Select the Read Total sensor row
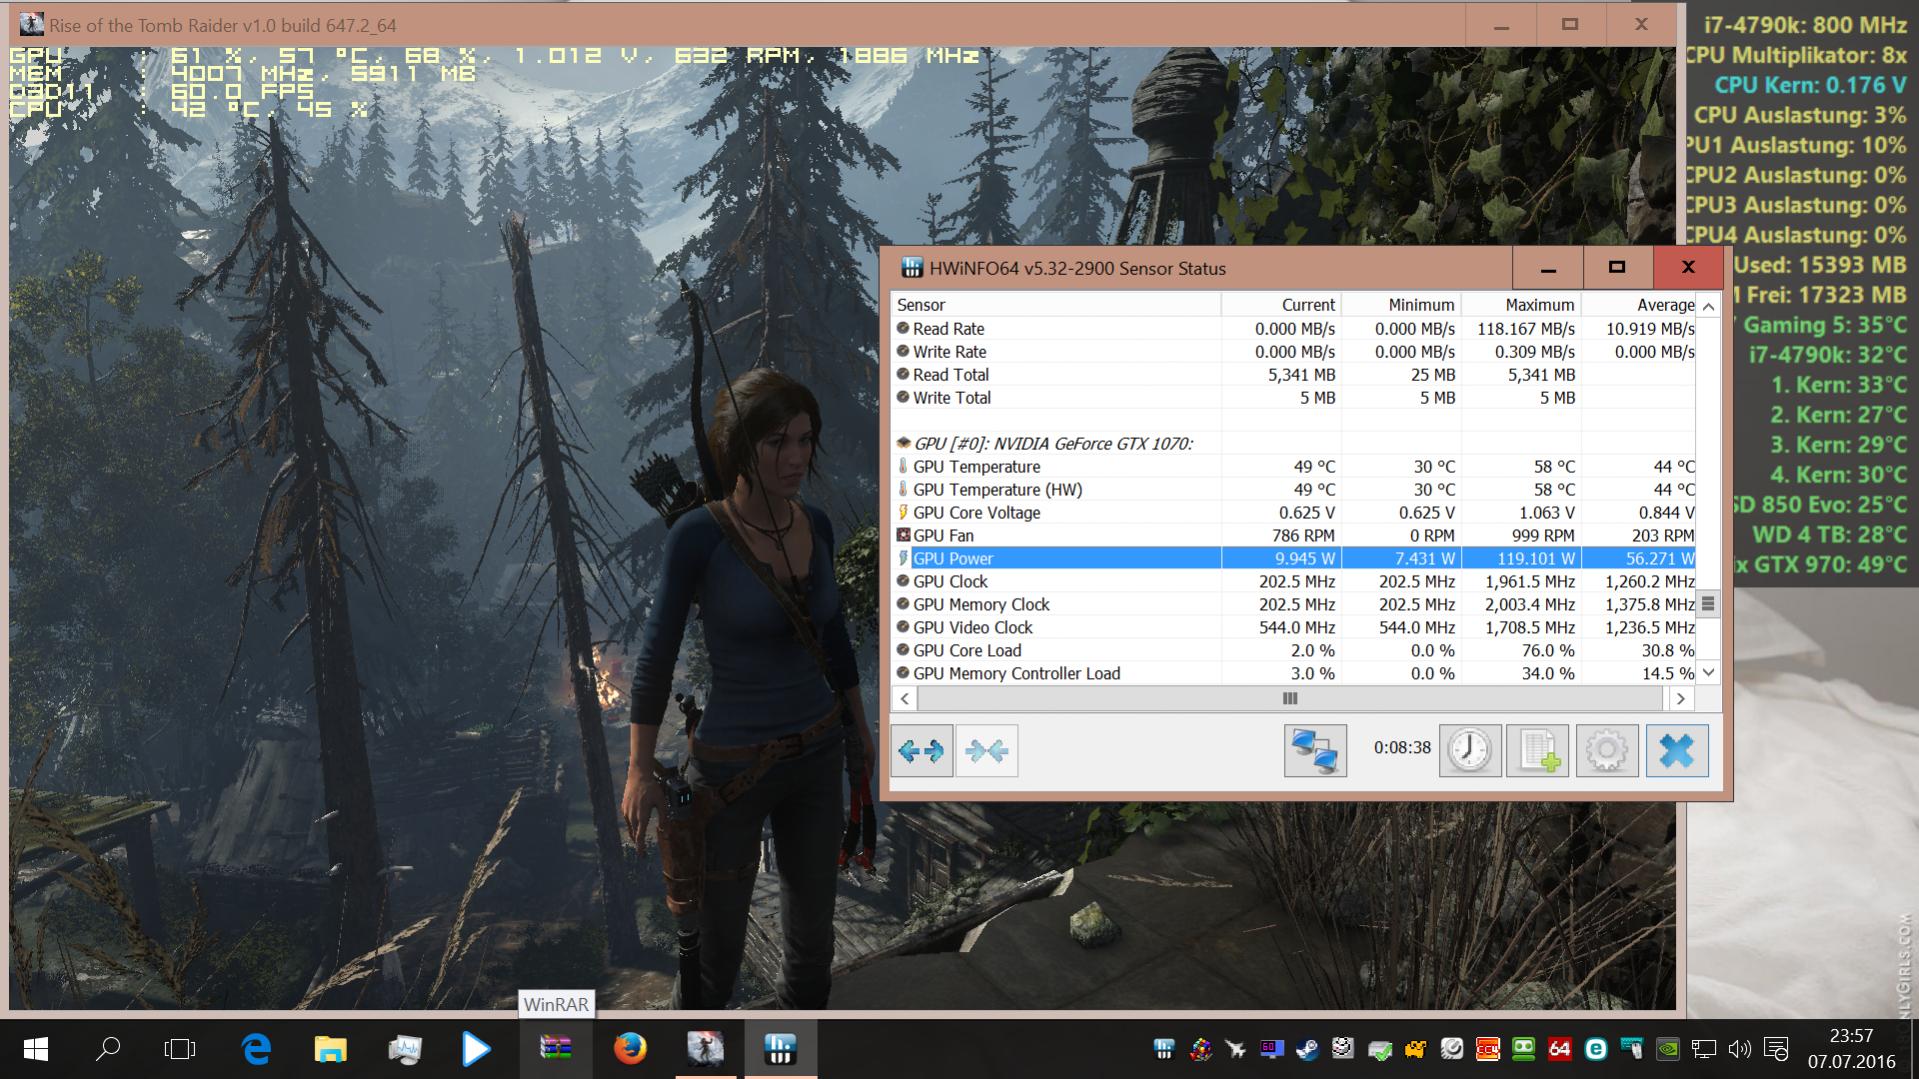 pyautogui.click(x=1294, y=375)
